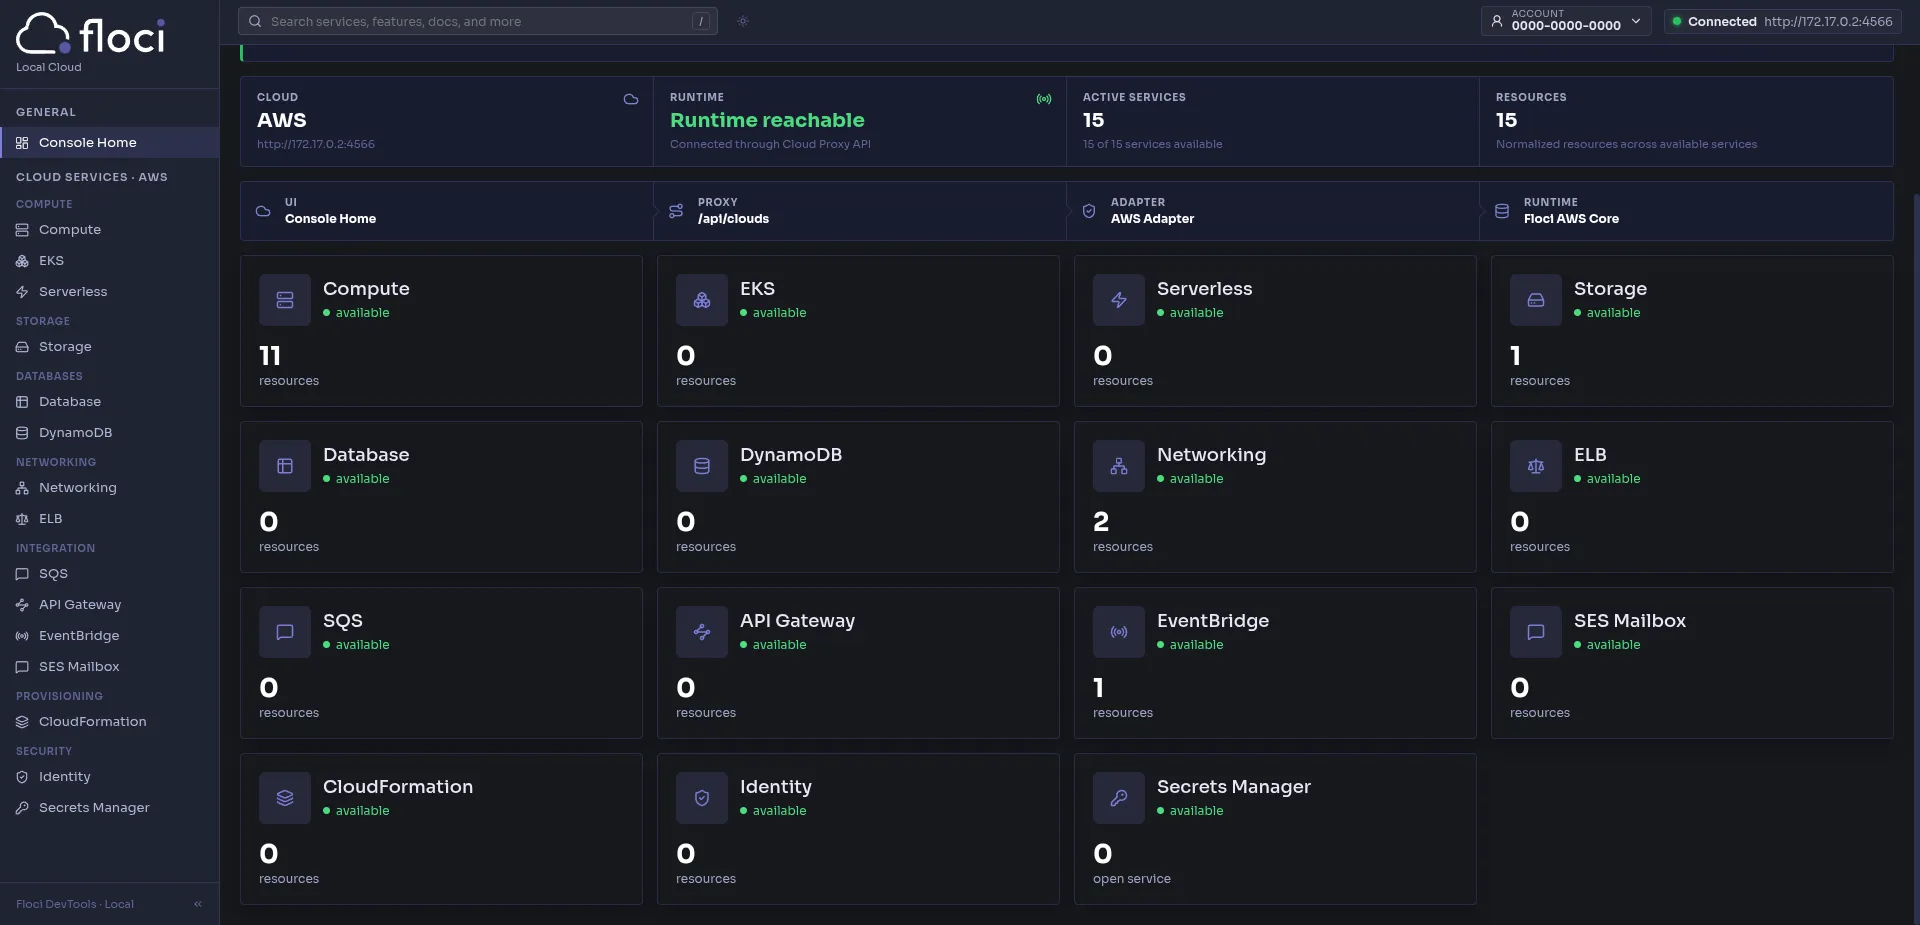Click the SQS card message icon
The image size is (1920, 925).
pyautogui.click(x=285, y=632)
